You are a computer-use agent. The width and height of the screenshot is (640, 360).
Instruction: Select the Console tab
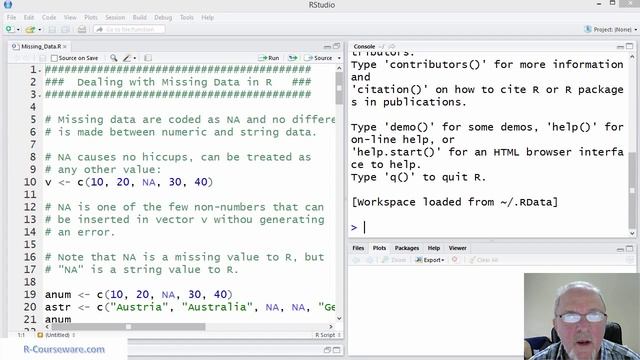point(364,47)
